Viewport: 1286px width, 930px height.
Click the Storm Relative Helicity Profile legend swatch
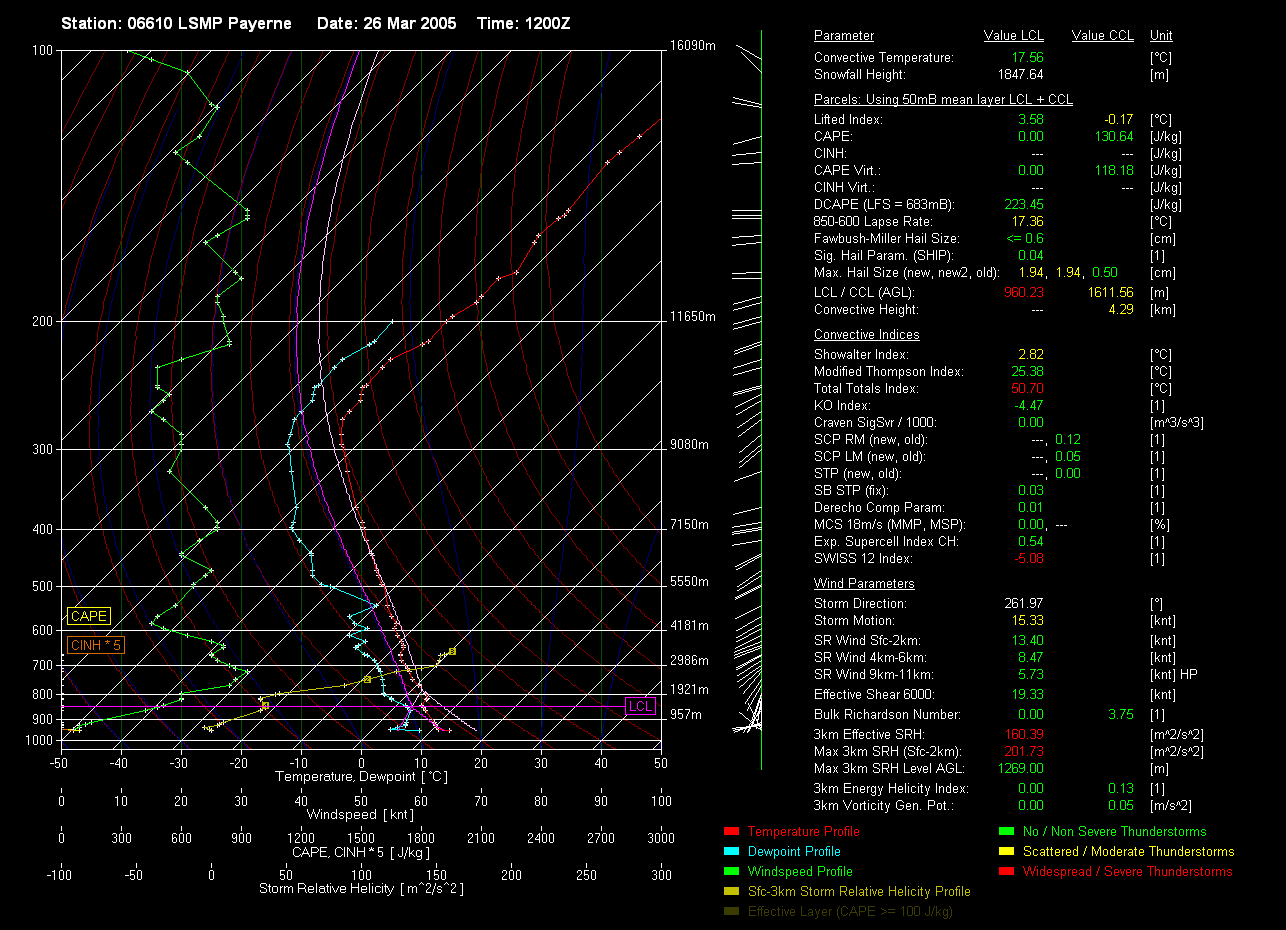click(730, 891)
